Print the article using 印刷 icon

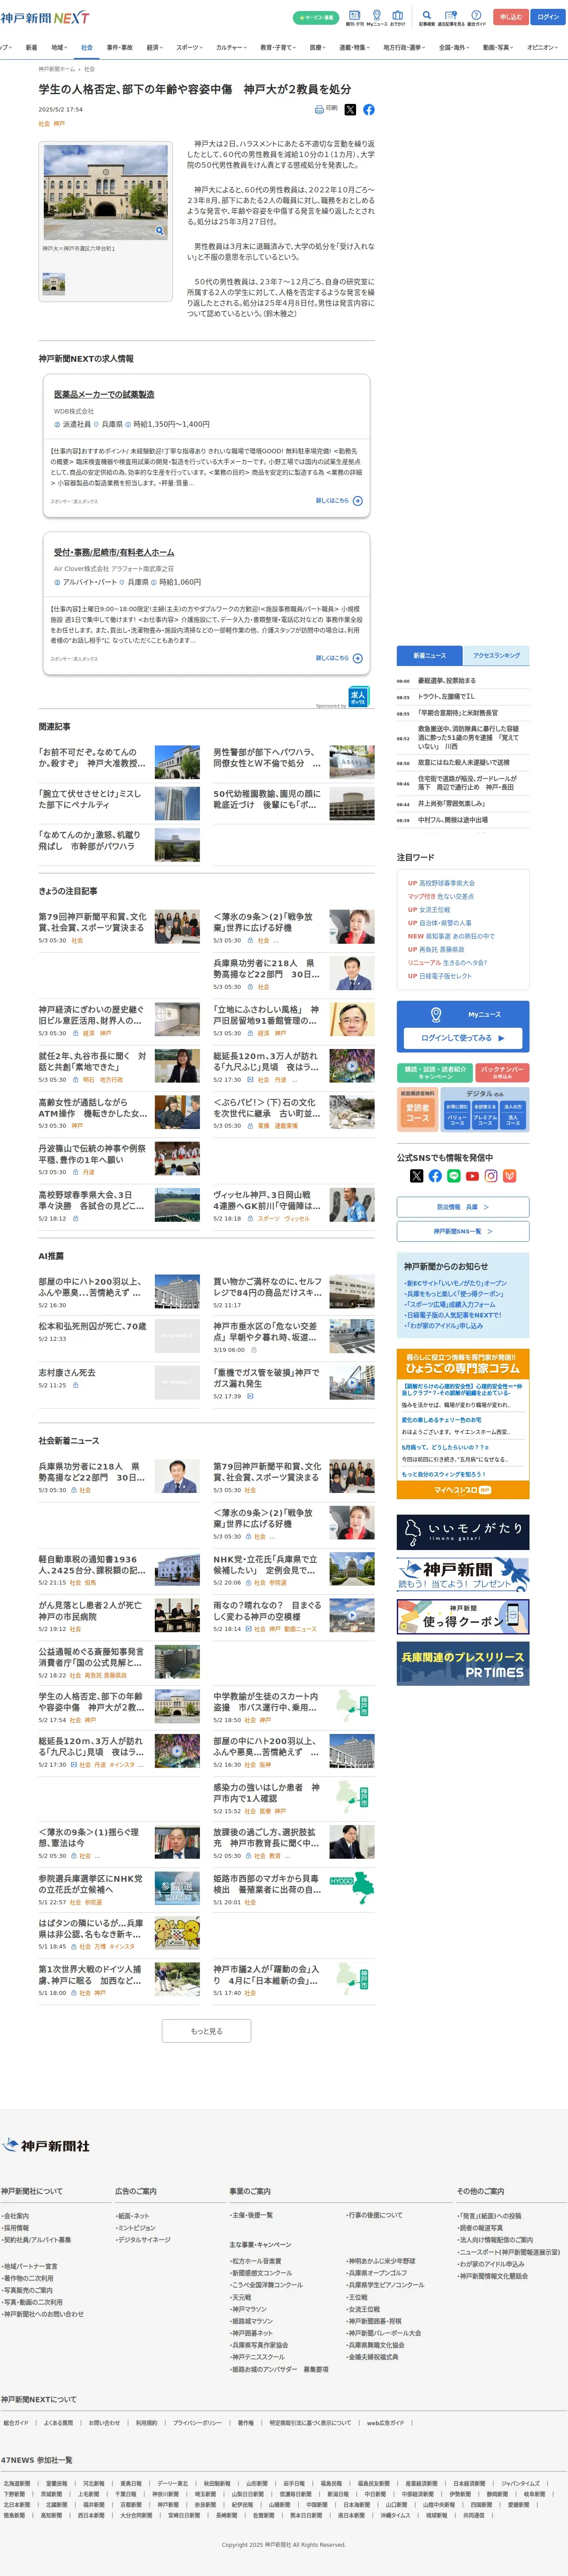(326, 109)
